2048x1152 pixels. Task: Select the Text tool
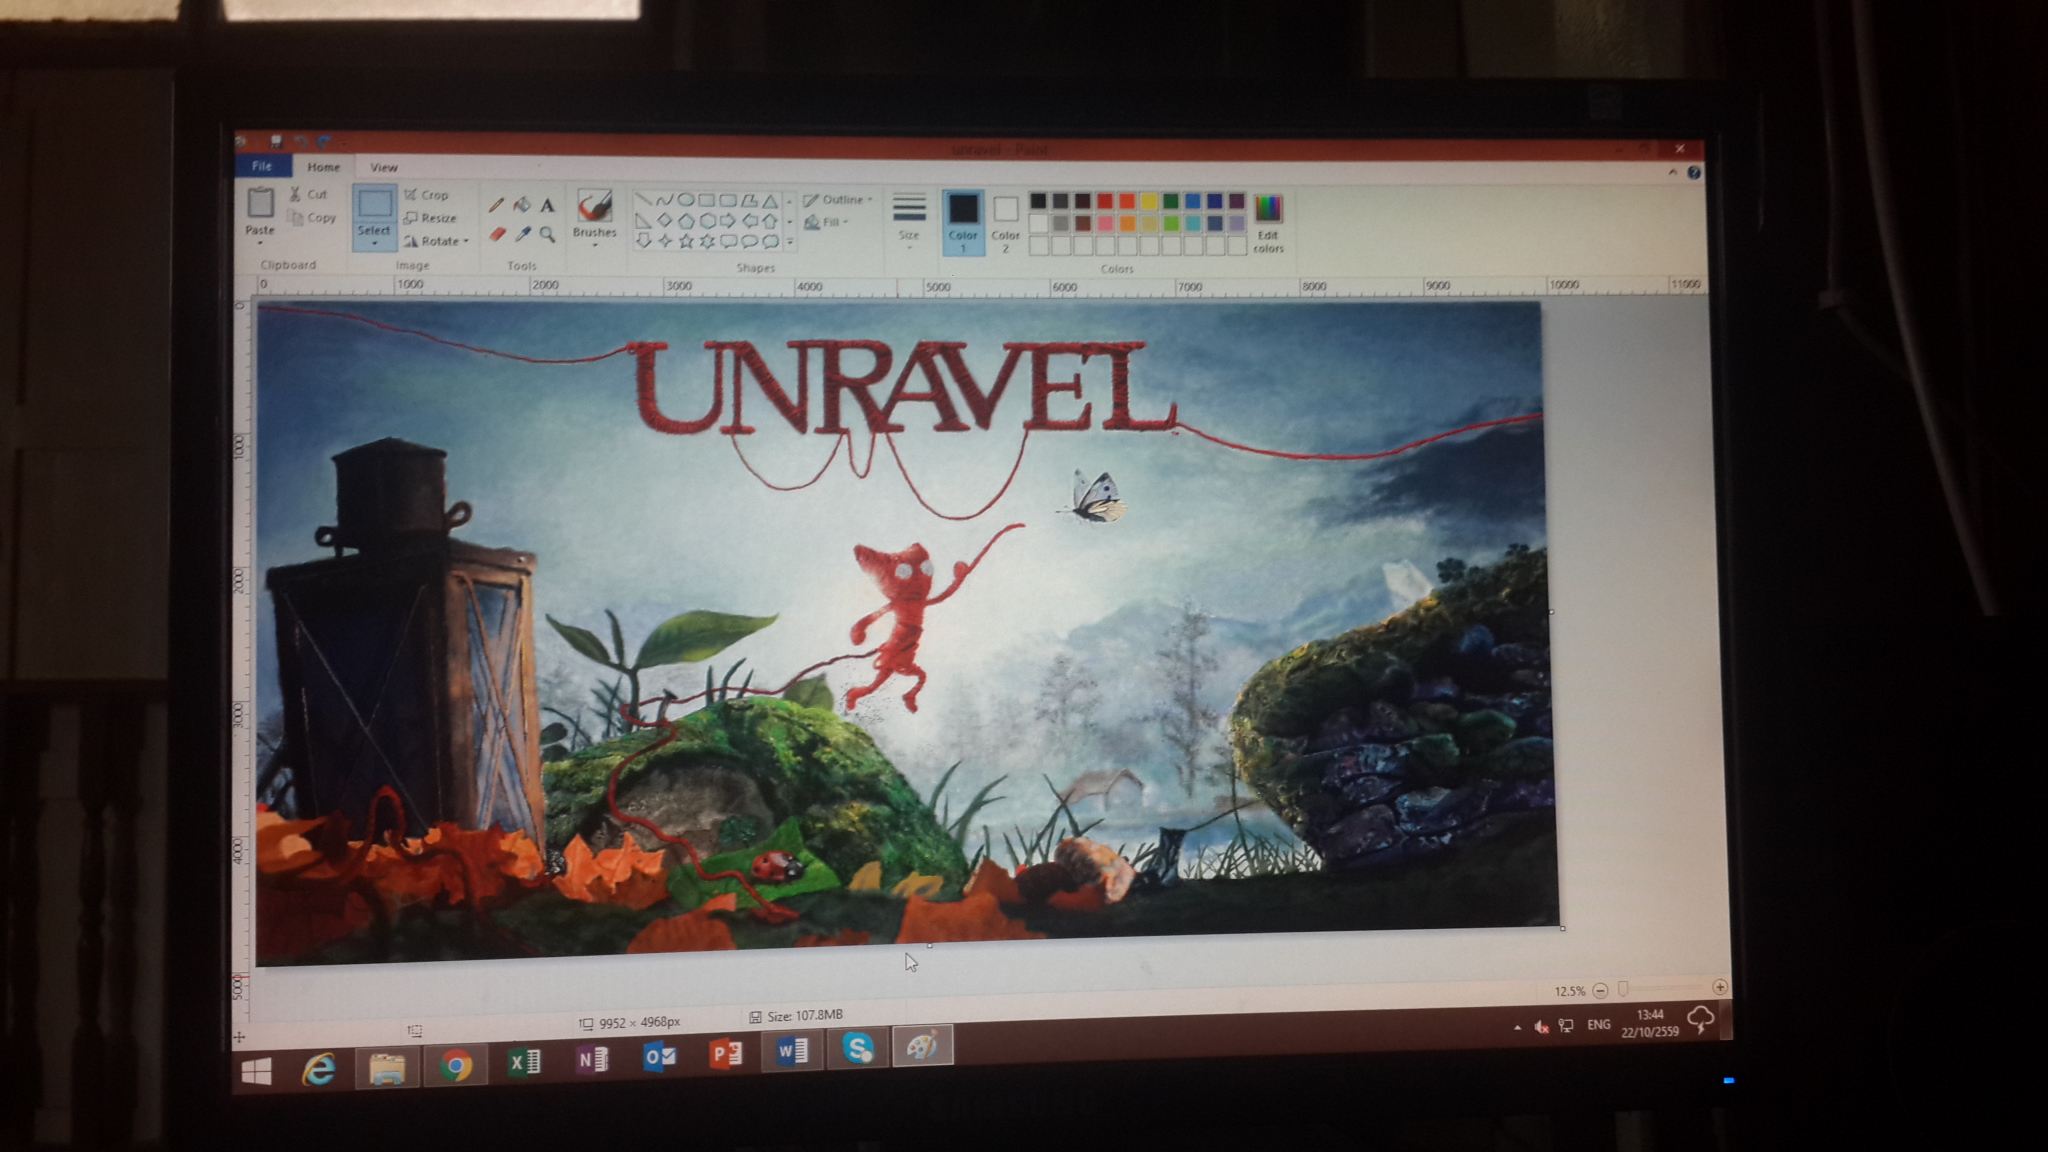coord(547,205)
